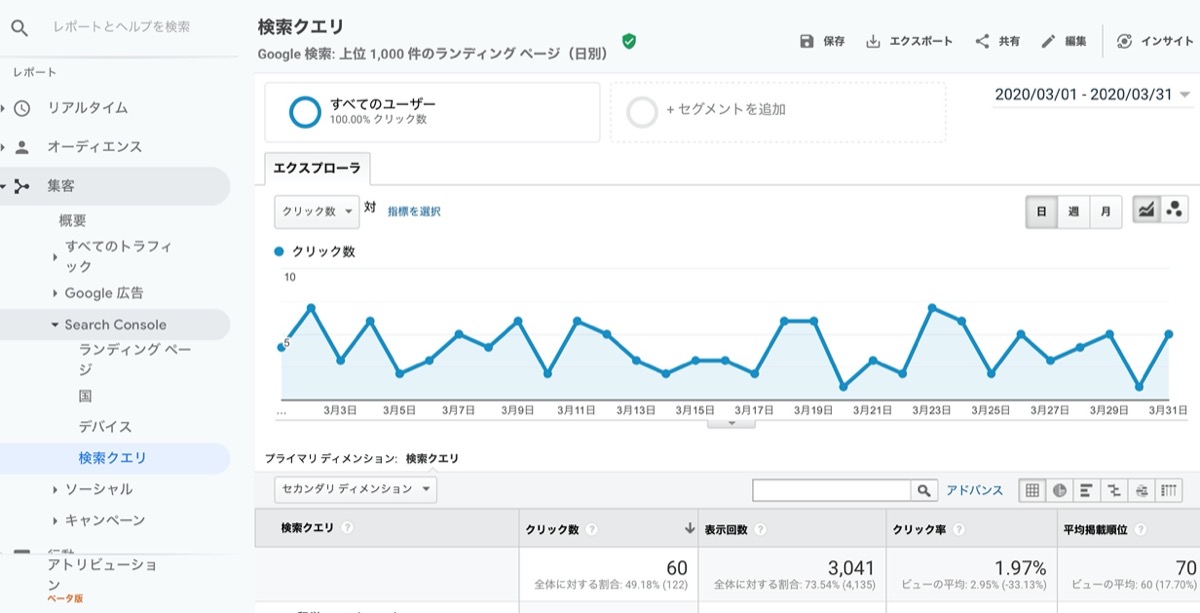Click + セグメントを追加 to add a segment
This screenshot has width=1200, height=613.
(x=778, y=112)
